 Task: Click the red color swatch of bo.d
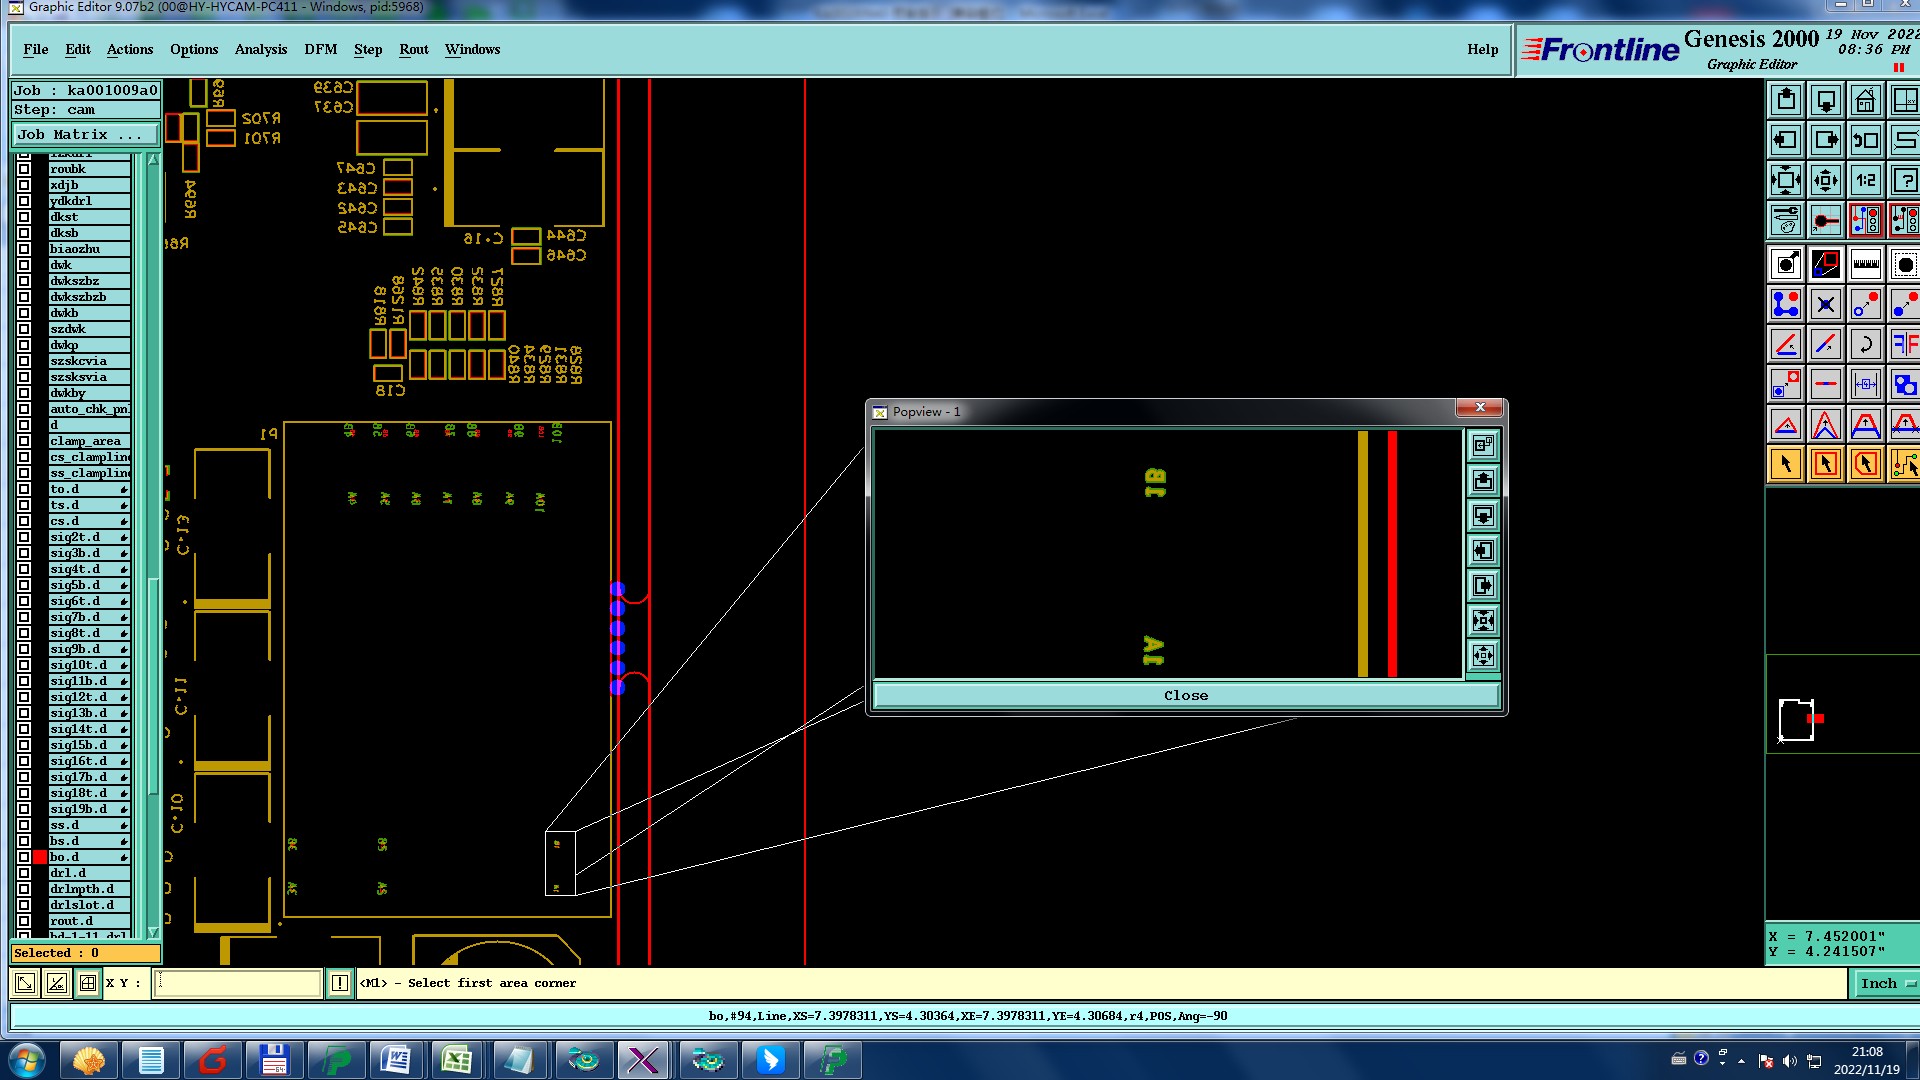[40, 857]
